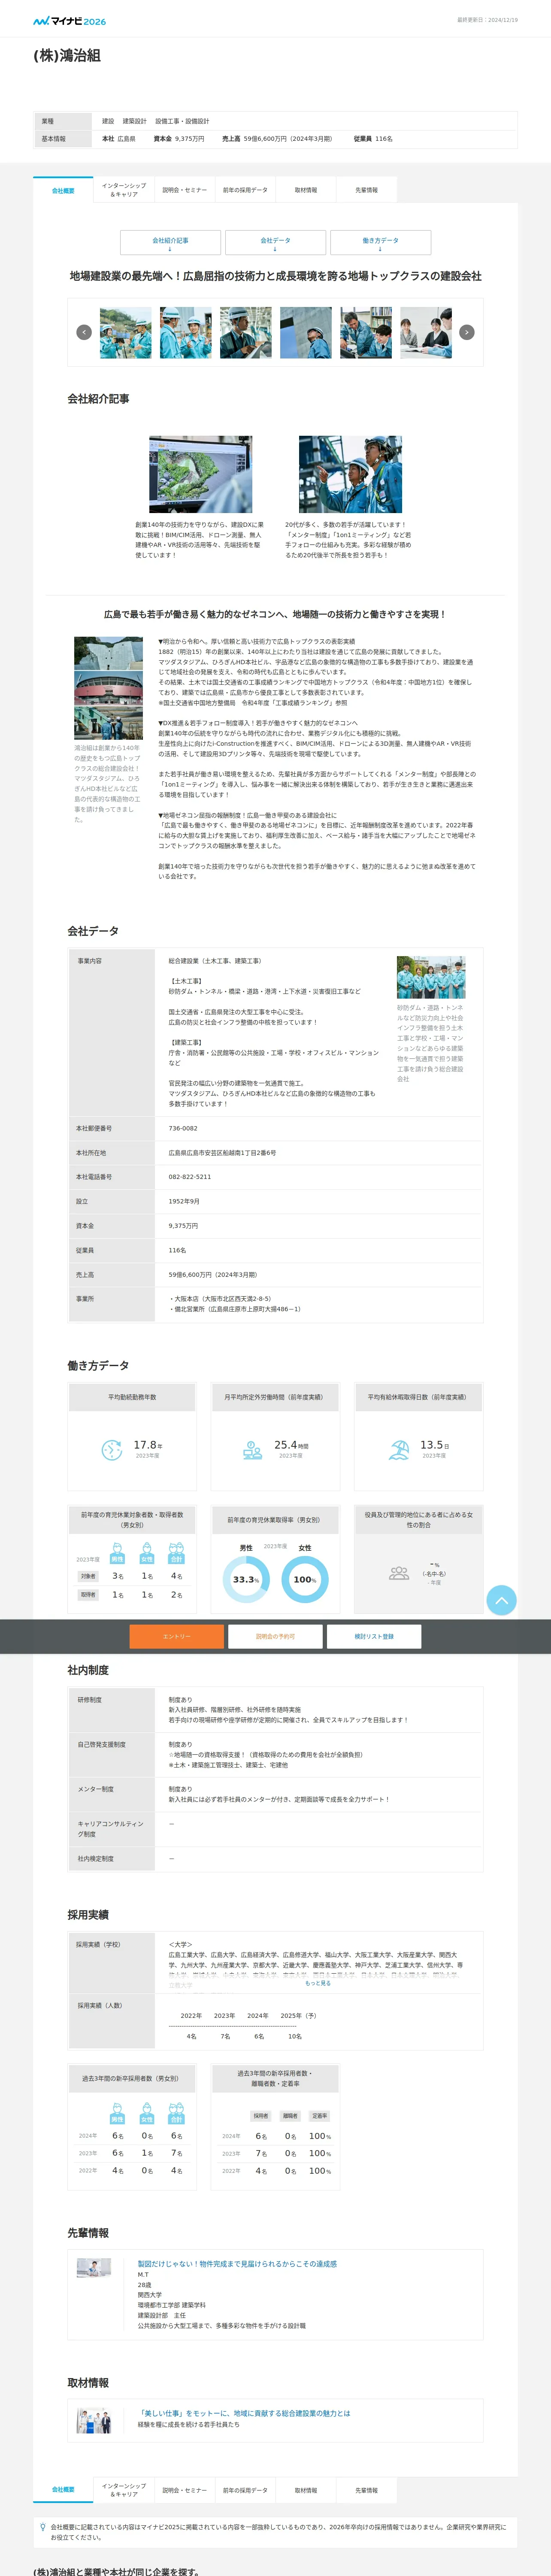
Task: Click the 13.5日 paid leave value
Action: 434,1445
